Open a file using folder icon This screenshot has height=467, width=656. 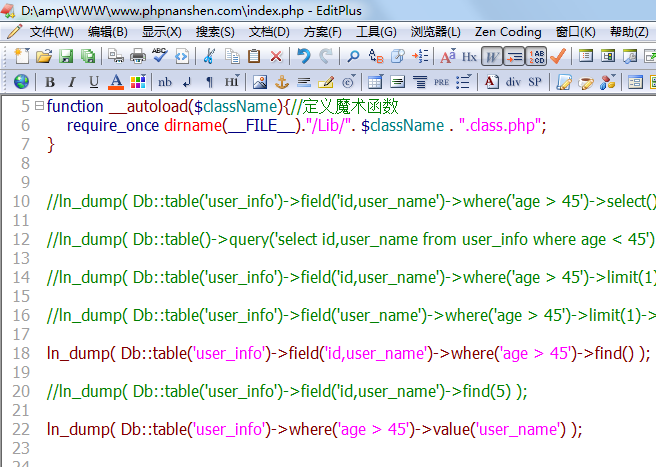44,56
